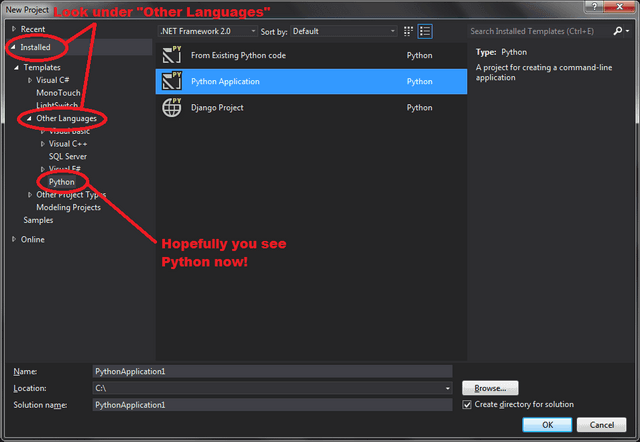Click the Python Application template icon
Viewport: 640px width, 442px height.
coord(171,81)
